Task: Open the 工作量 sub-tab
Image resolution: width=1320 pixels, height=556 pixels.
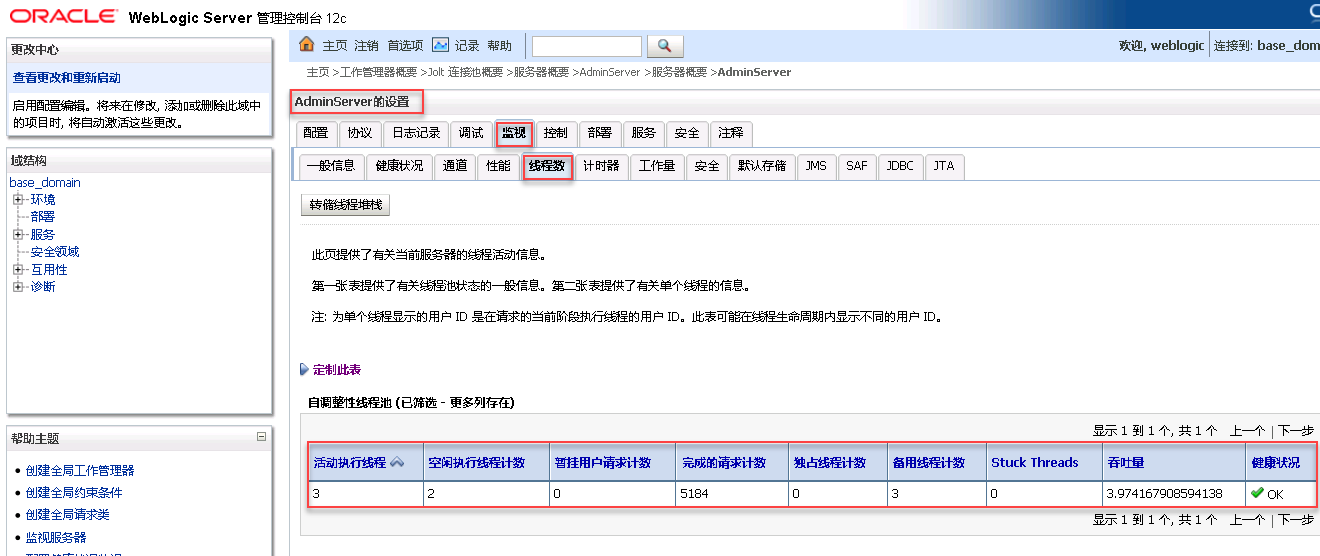Action: 657,166
